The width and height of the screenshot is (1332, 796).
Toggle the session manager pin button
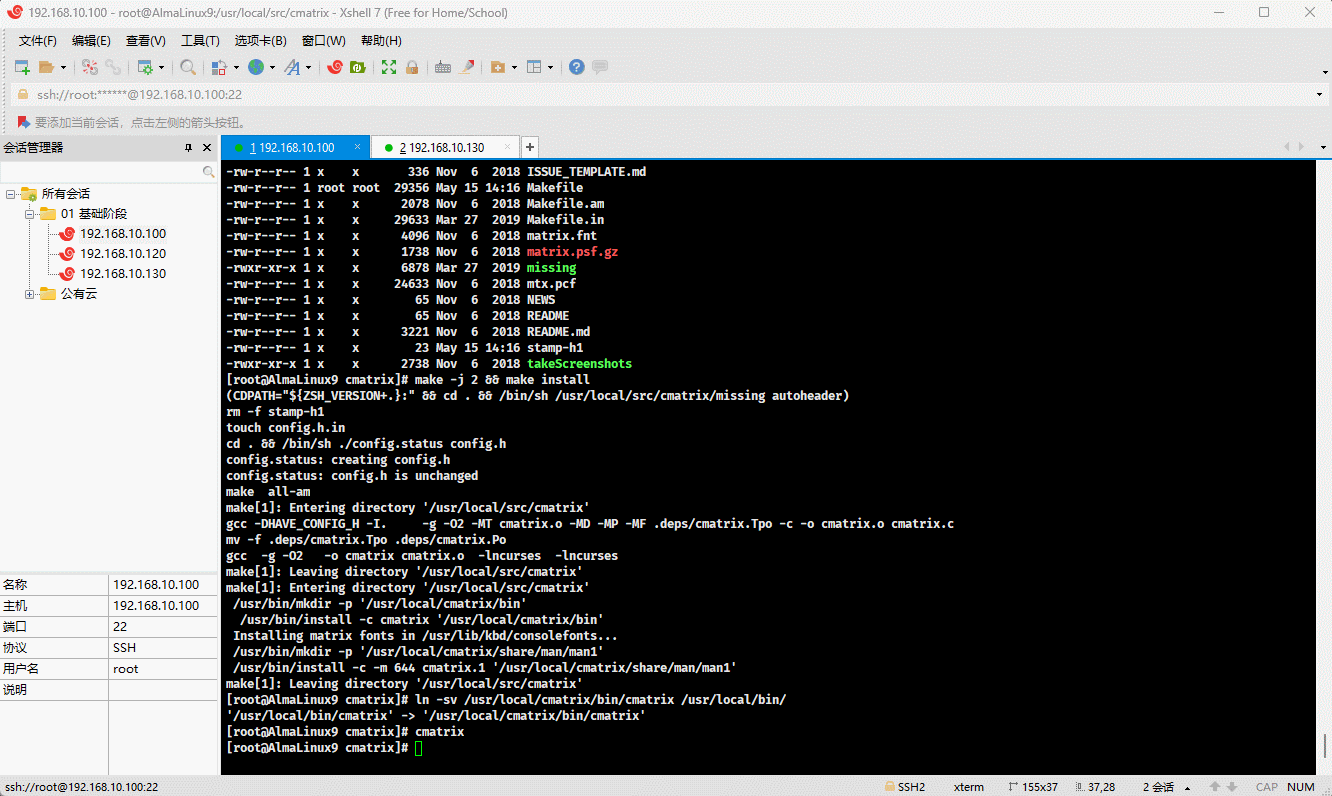(x=188, y=148)
